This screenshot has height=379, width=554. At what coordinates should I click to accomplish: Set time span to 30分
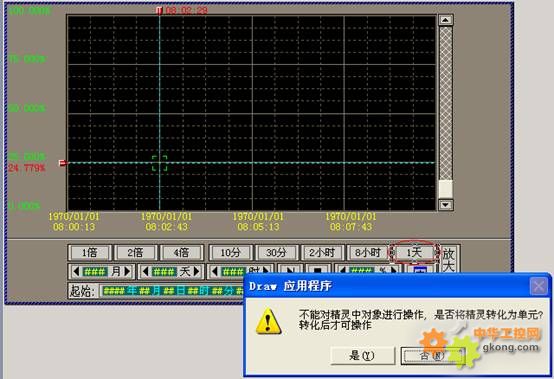(277, 253)
